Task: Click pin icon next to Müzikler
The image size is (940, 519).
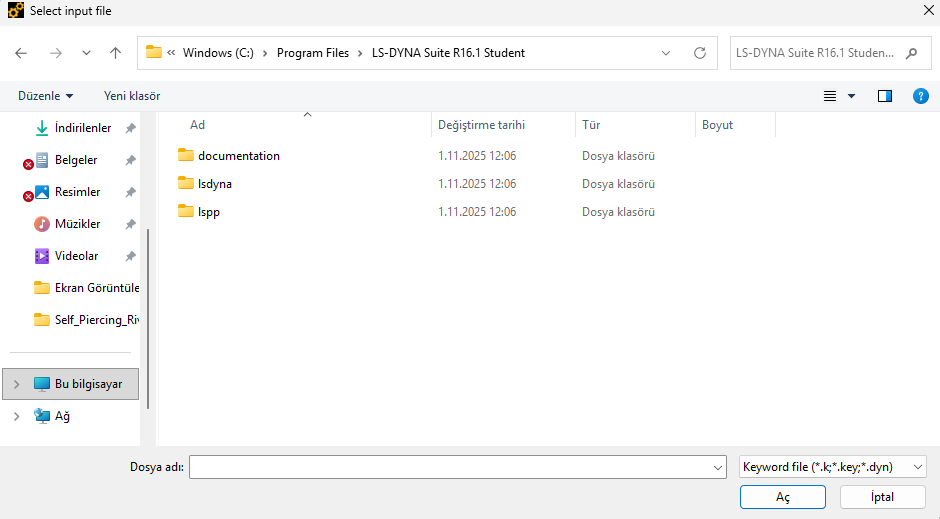Action: click(130, 224)
